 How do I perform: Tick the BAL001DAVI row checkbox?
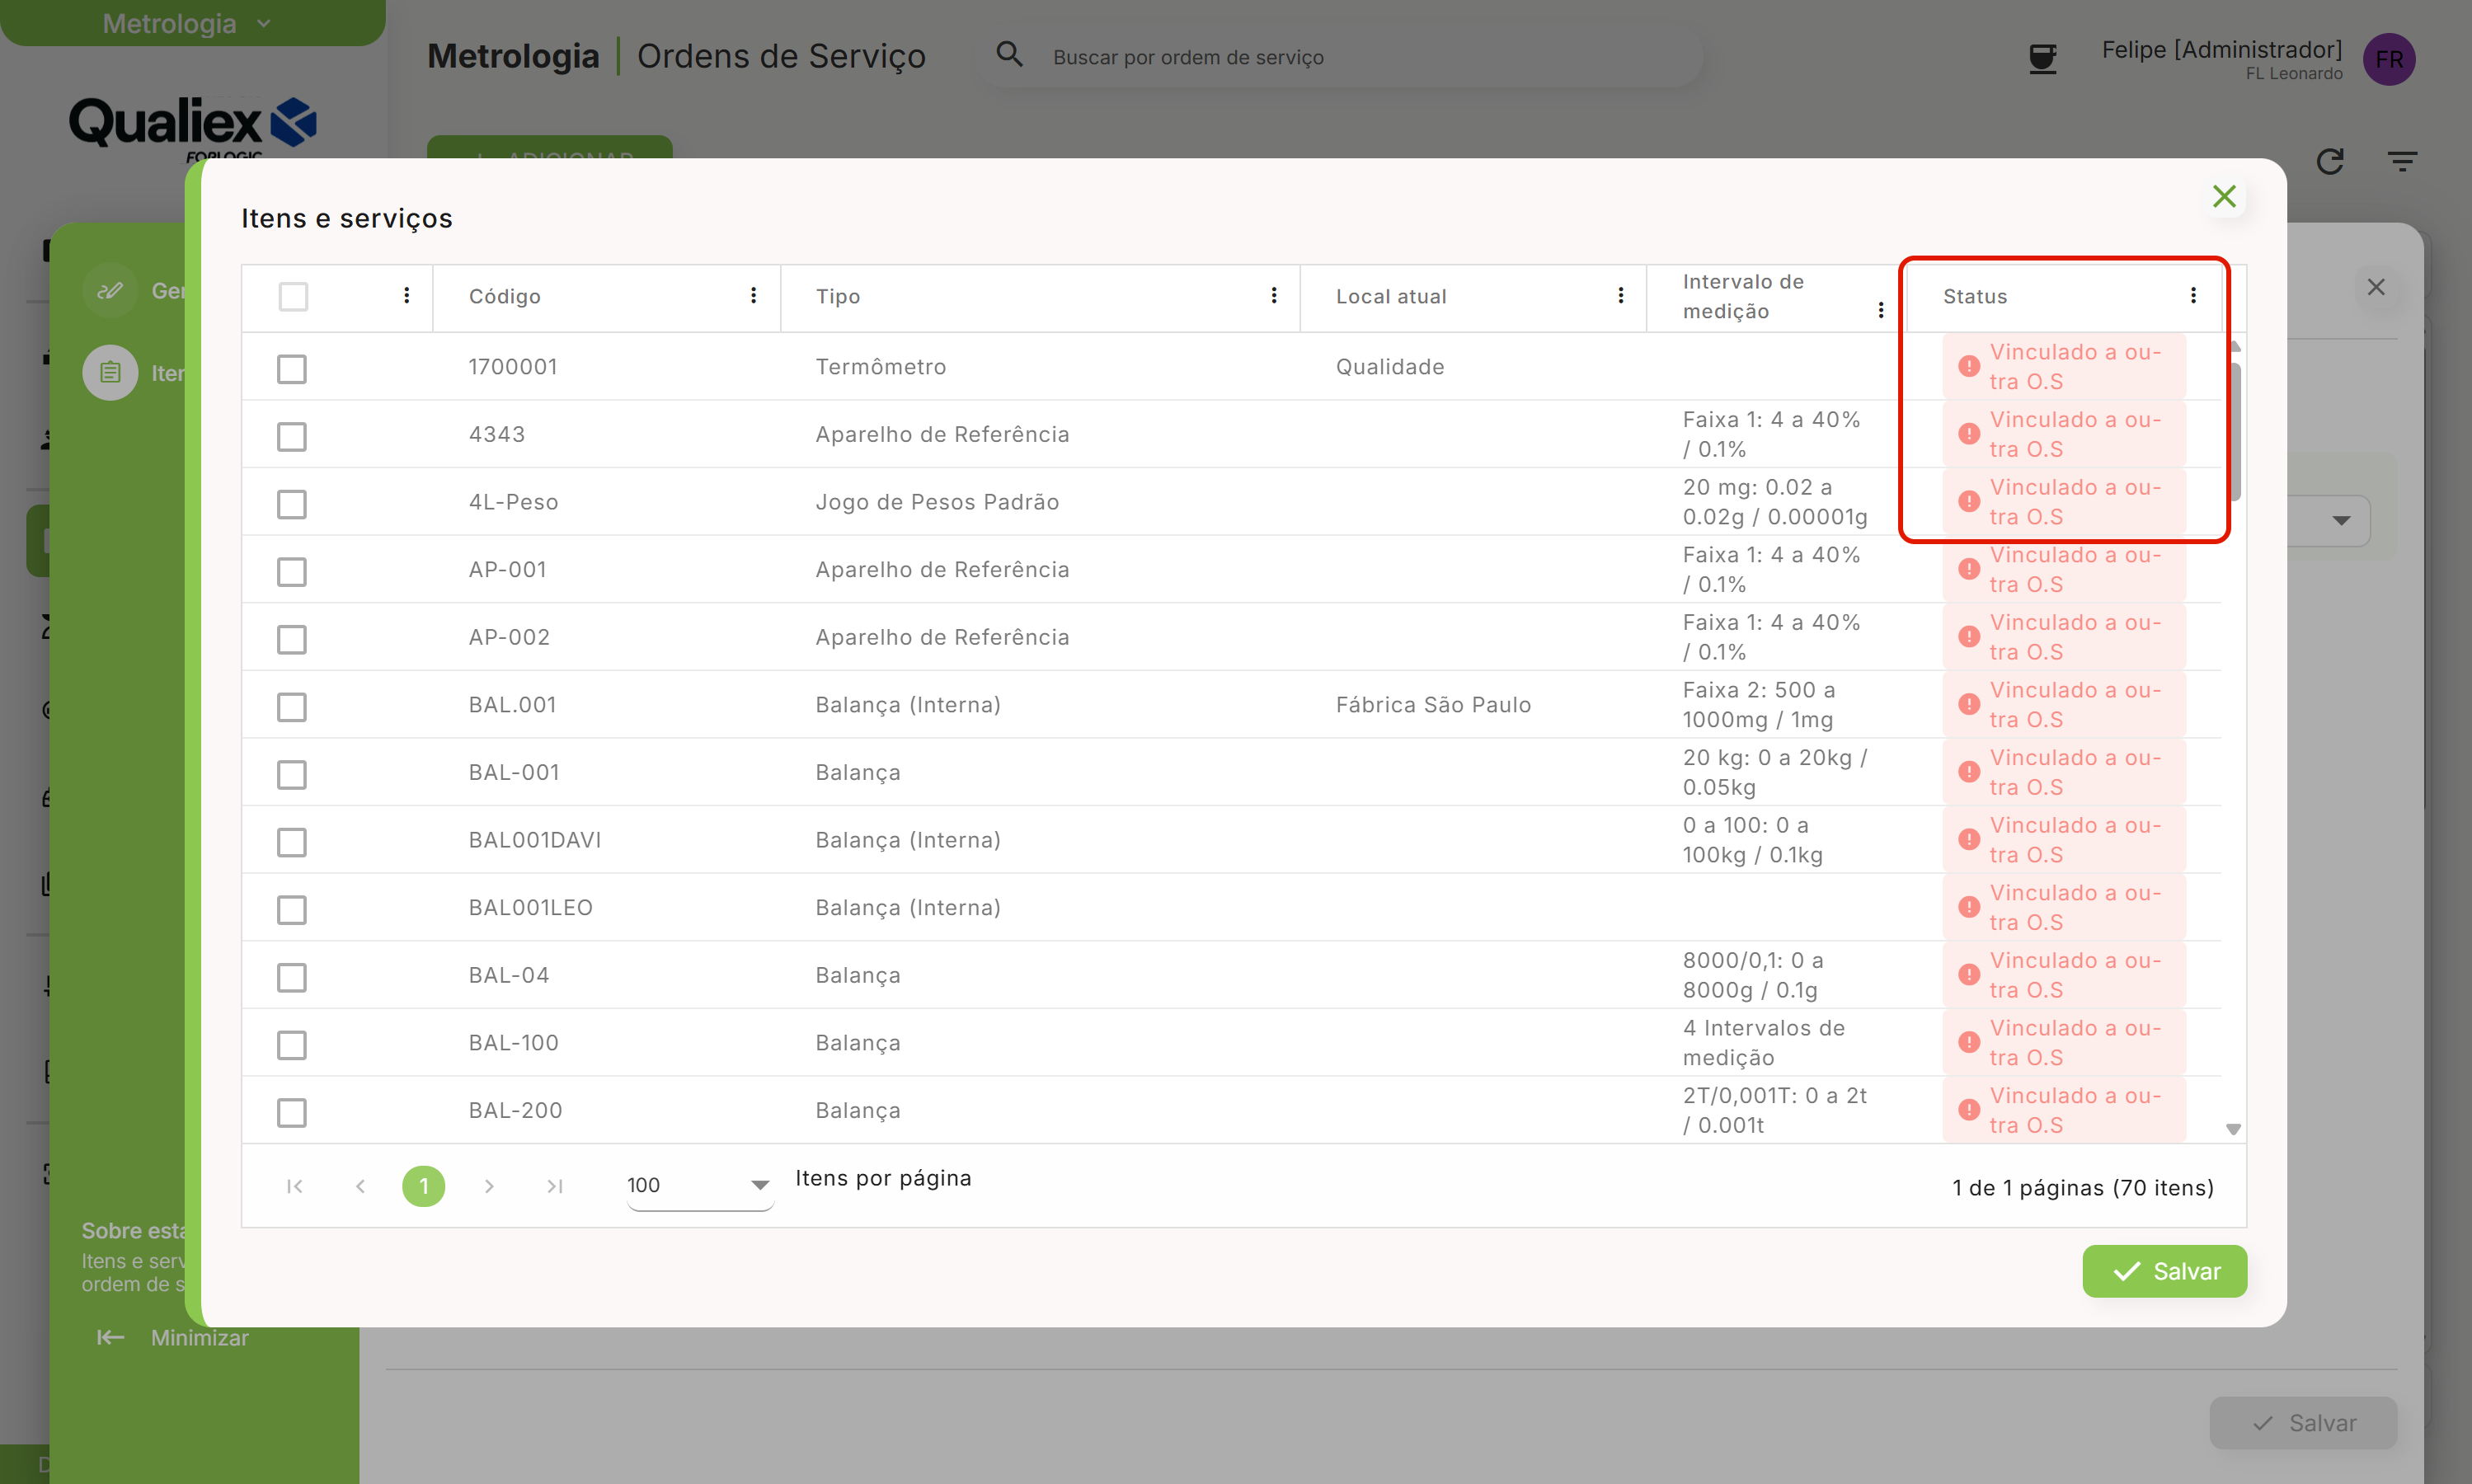click(292, 842)
